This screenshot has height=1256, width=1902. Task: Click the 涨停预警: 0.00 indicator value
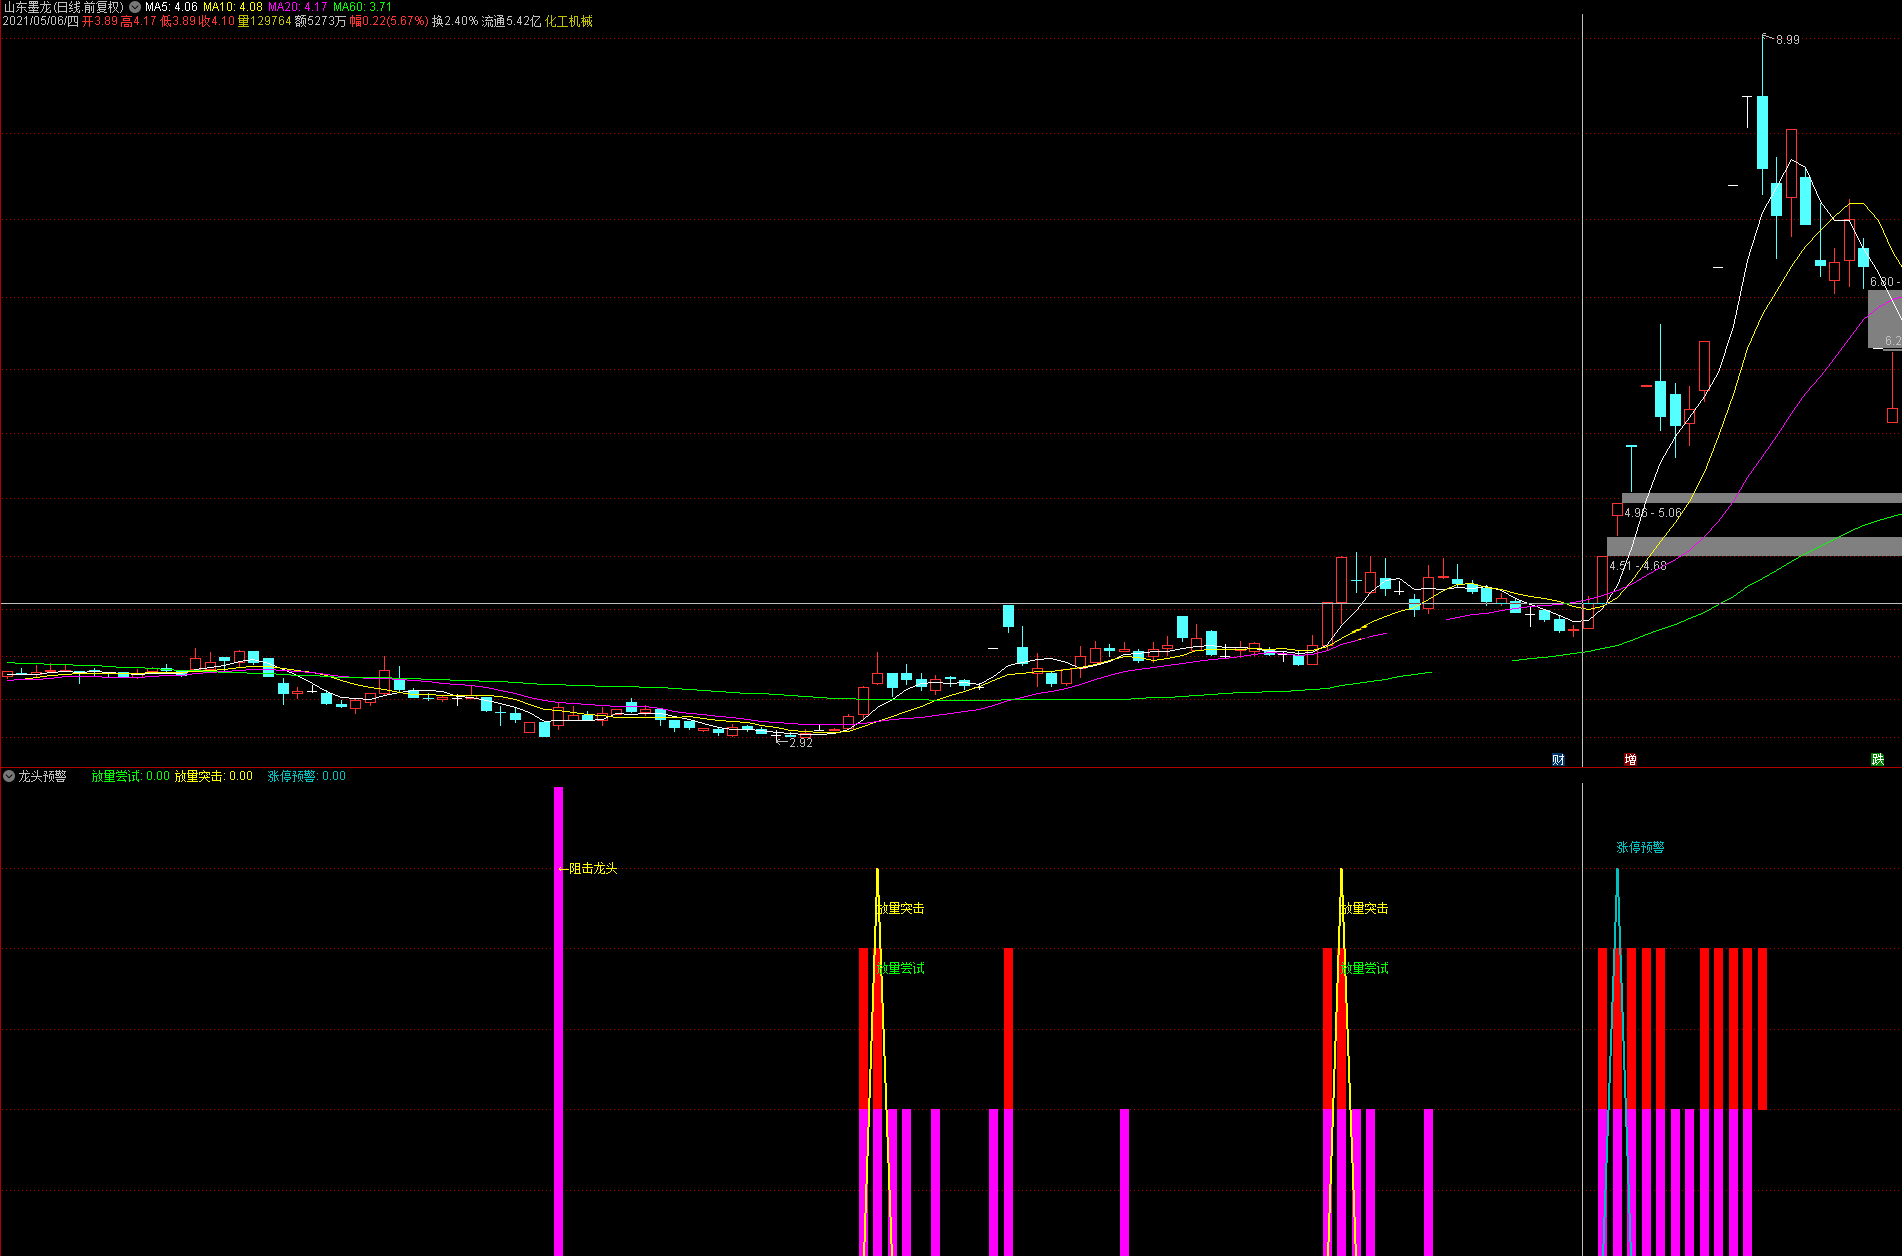point(307,776)
